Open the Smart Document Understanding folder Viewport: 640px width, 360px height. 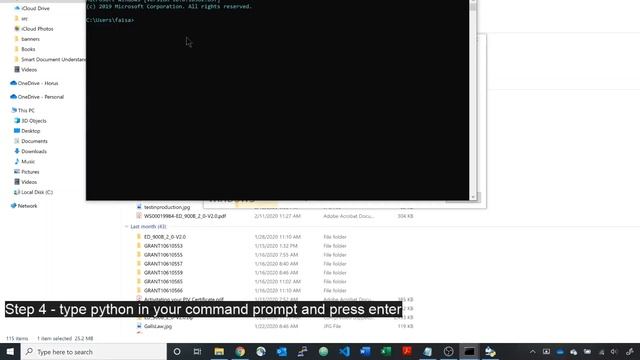point(53,59)
